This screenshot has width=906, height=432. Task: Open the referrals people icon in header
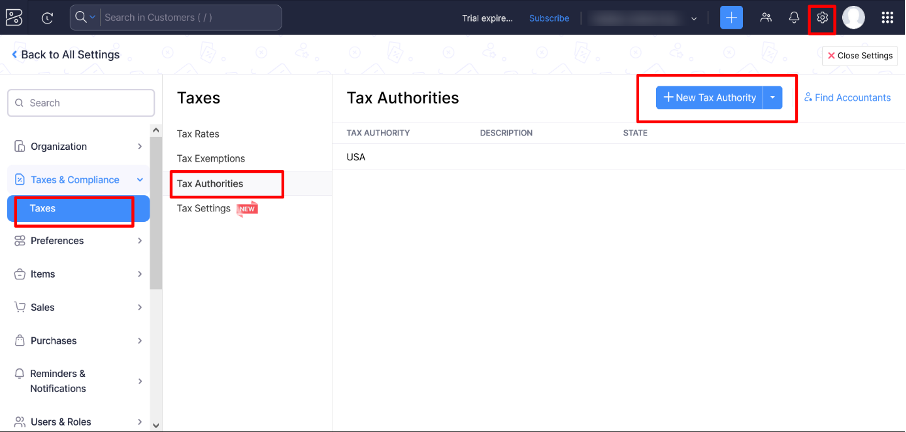click(x=766, y=18)
